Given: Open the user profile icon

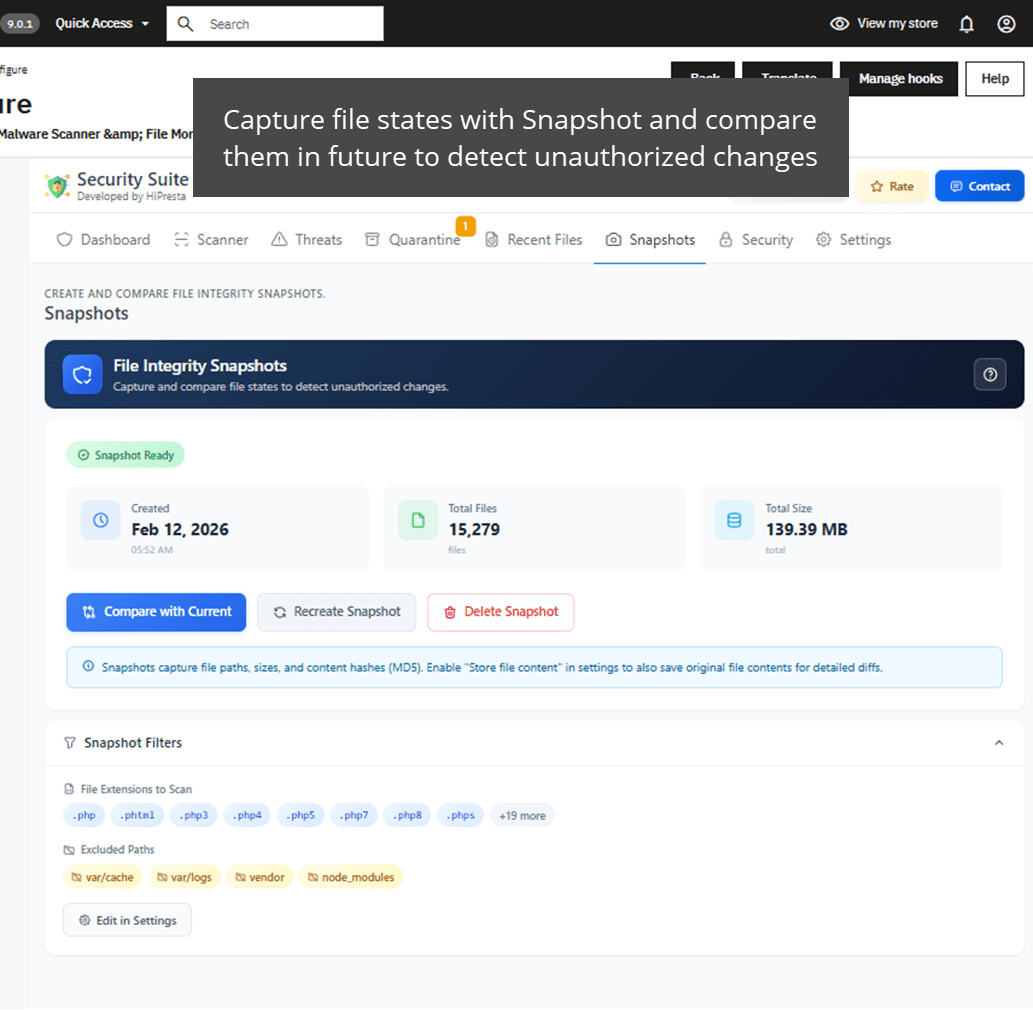Looking at the screenshot, I should pyautogui.click(x=1005, y=24).
